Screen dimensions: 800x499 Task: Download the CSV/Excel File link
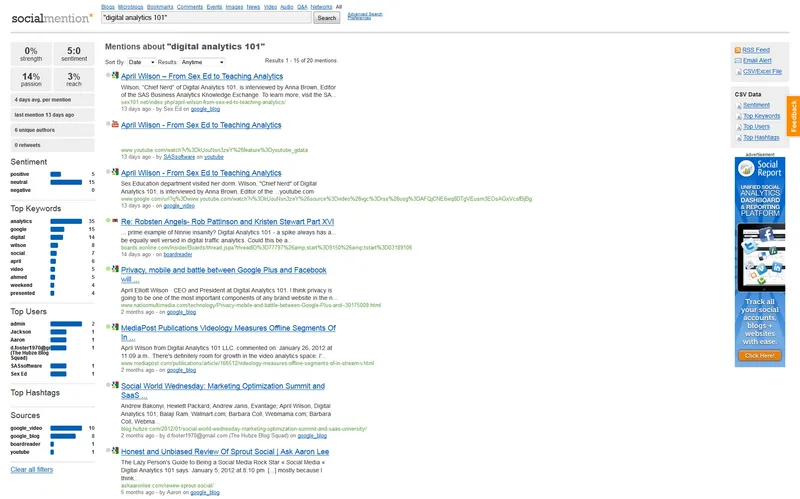coord(762,72)
